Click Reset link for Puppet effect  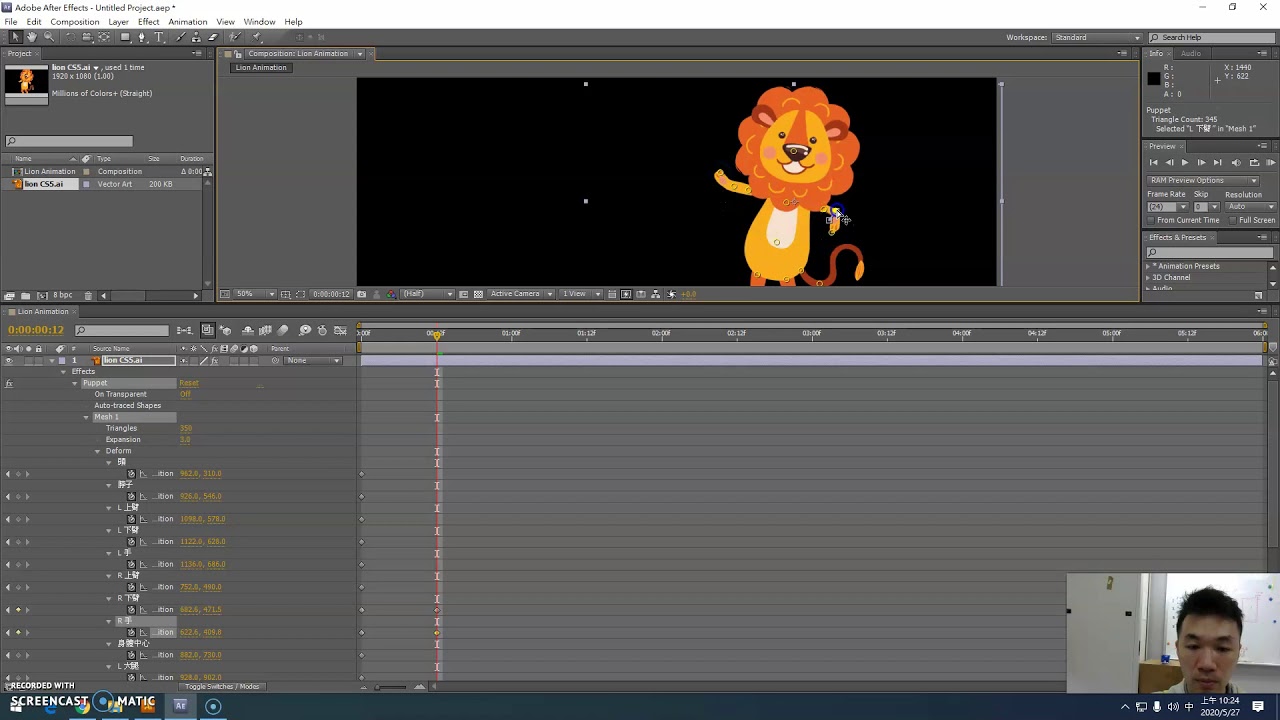[188, 383]
